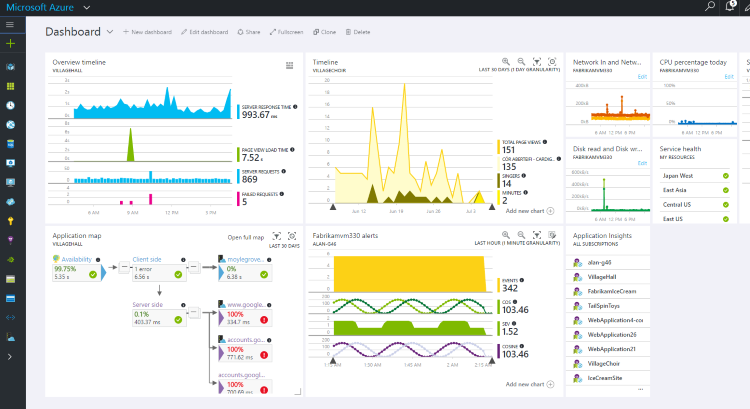
Task: Click the green plus New resource icon
Action: pos(10,44)
